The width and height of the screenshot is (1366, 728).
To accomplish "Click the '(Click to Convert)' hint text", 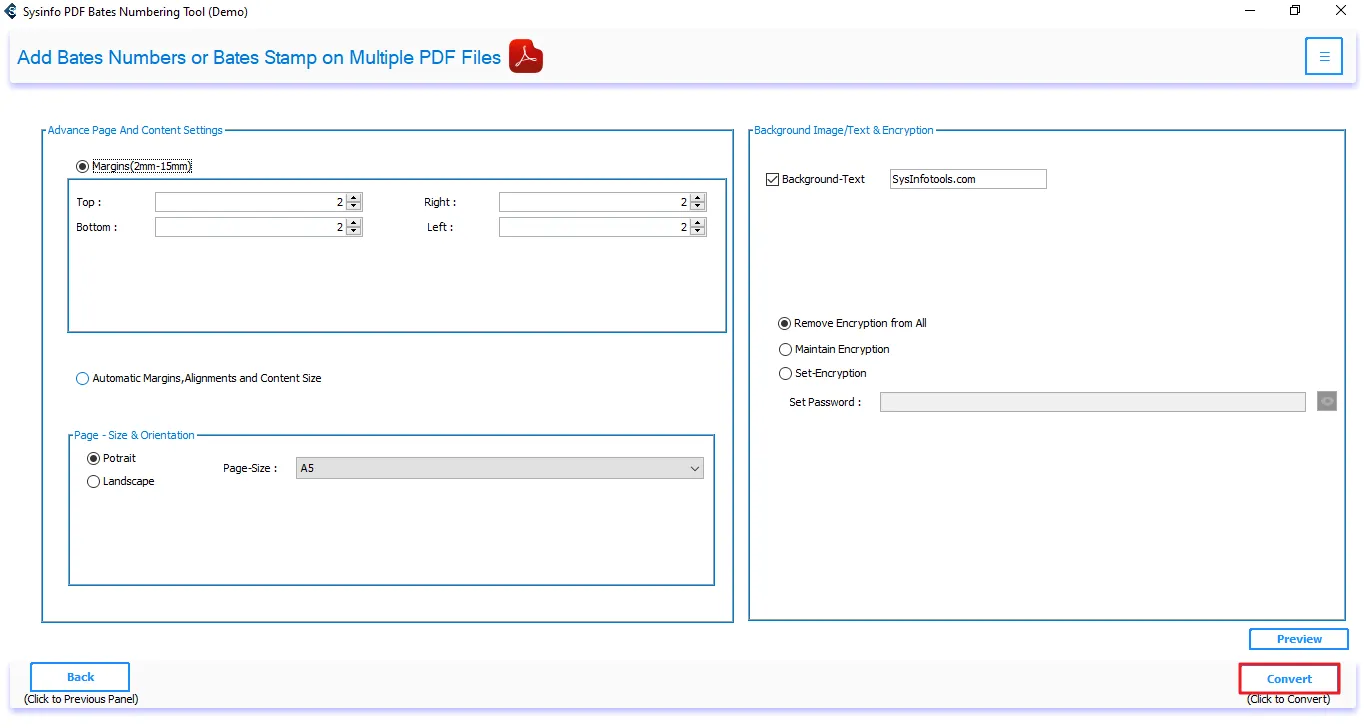I will click(x=1289, y=700).
